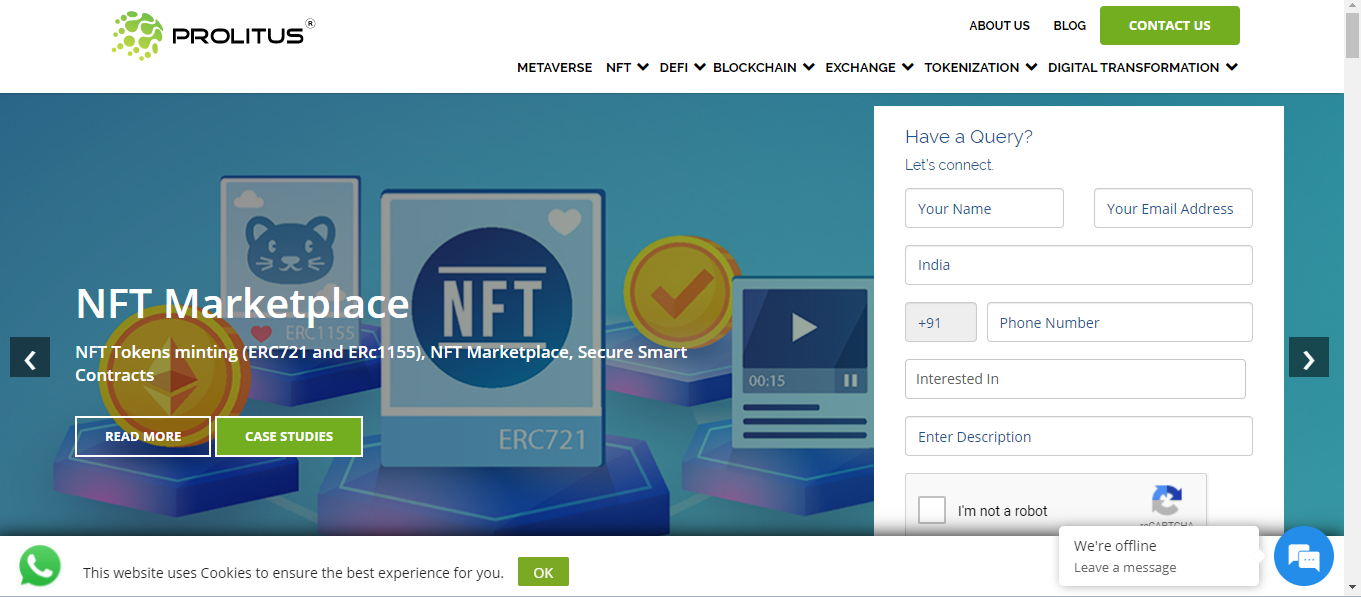Open the Exchange dropdown menu

click(x=869, y=68)
